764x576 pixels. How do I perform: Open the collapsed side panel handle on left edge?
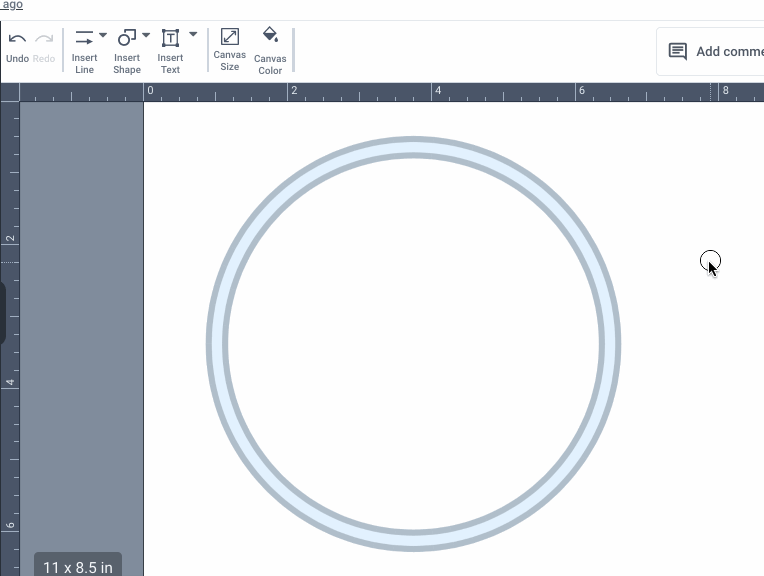click(3, 313)
